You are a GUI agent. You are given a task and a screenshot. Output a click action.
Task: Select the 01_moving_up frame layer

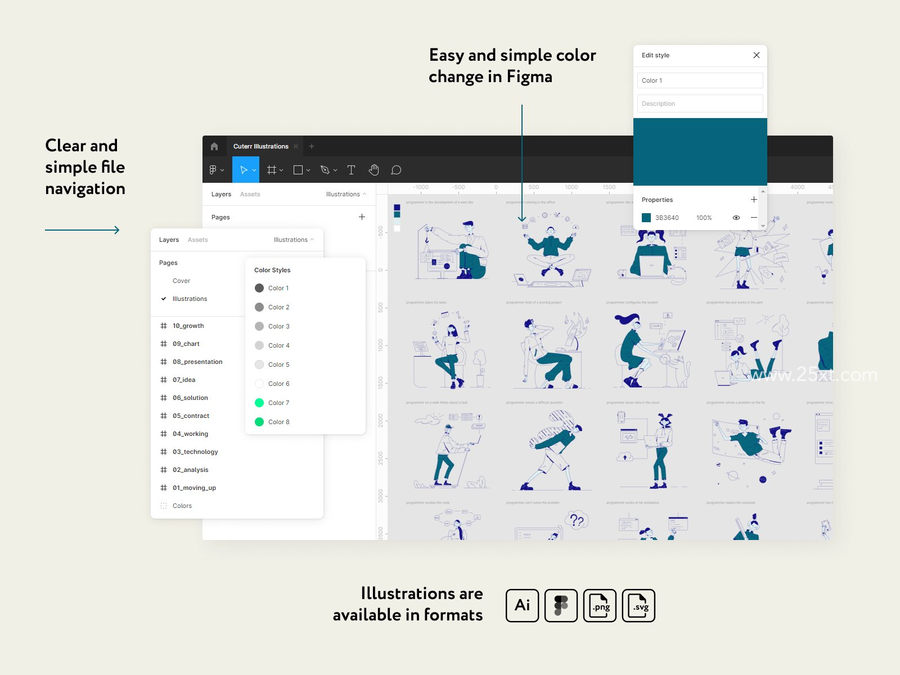pyautogui.click(x=194, y=488)
